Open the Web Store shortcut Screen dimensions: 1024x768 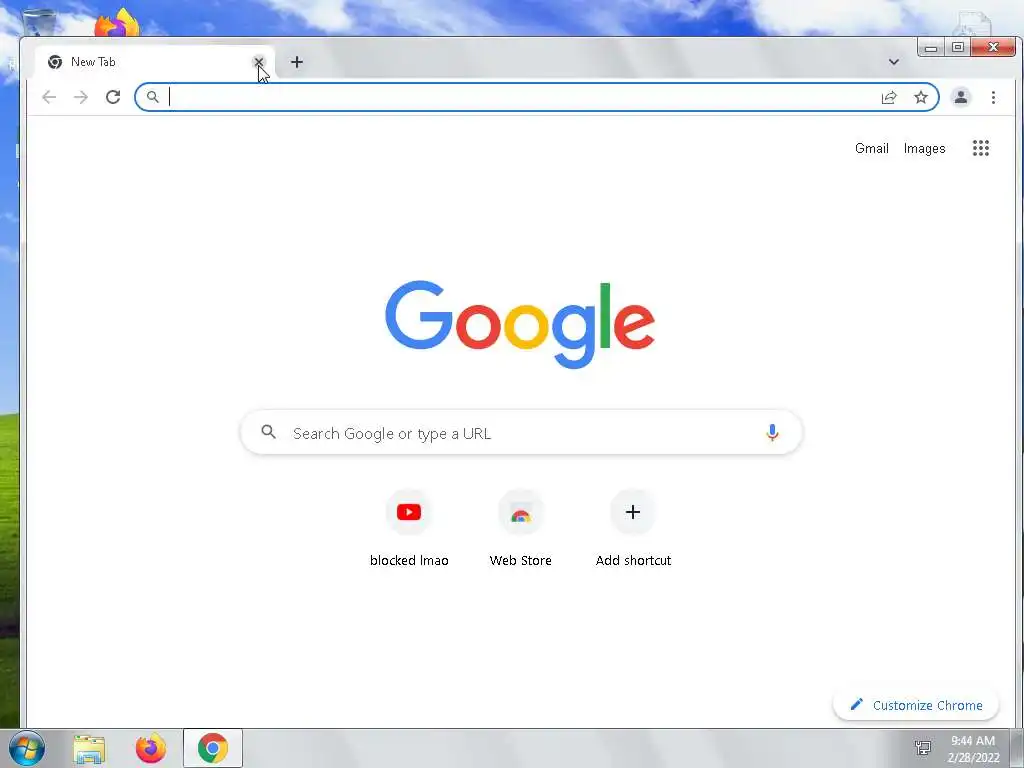(x=520, y=529)
